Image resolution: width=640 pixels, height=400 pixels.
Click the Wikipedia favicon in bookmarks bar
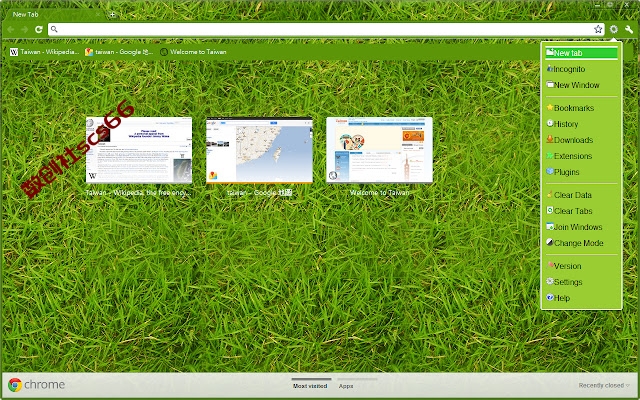[14, 52]
